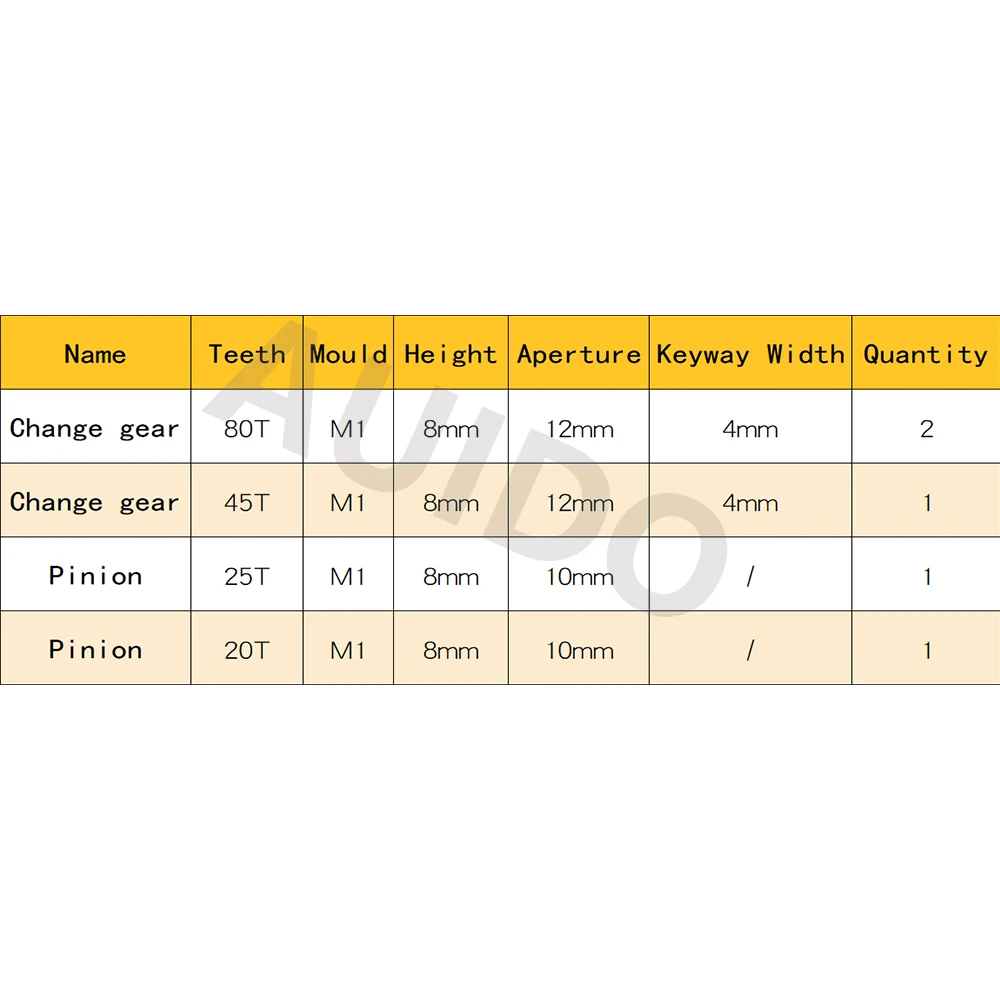This screenshot has height=1000, width=1000.
Task: Click the 20T teeth cell
Action: pyautogui.click(x=247, y=648)
